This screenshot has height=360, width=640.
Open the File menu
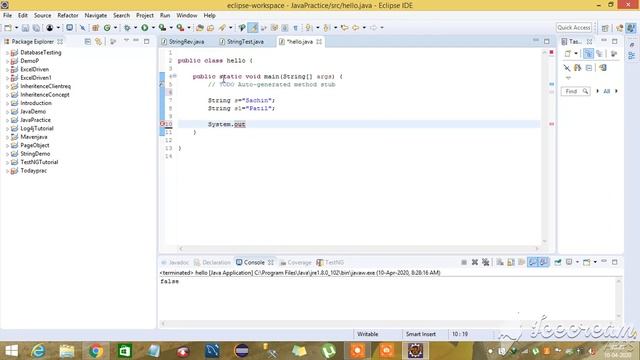7,15
